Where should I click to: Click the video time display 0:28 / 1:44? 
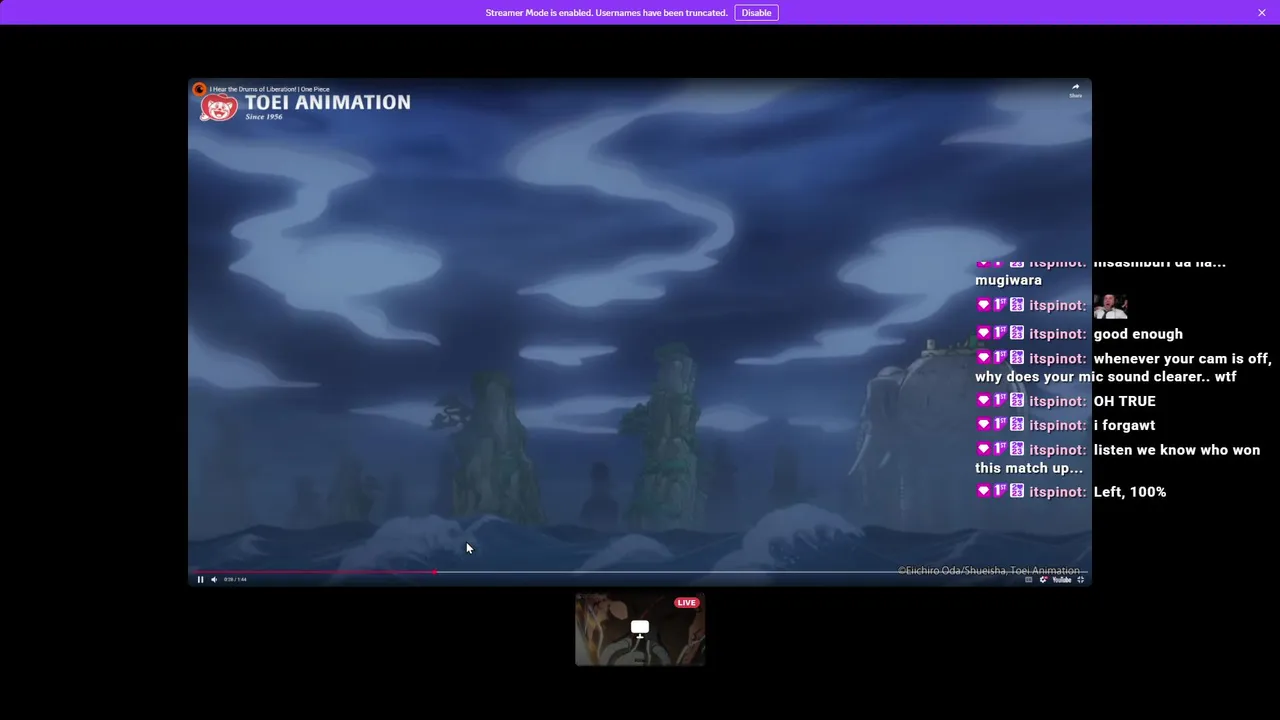(235, 579)
